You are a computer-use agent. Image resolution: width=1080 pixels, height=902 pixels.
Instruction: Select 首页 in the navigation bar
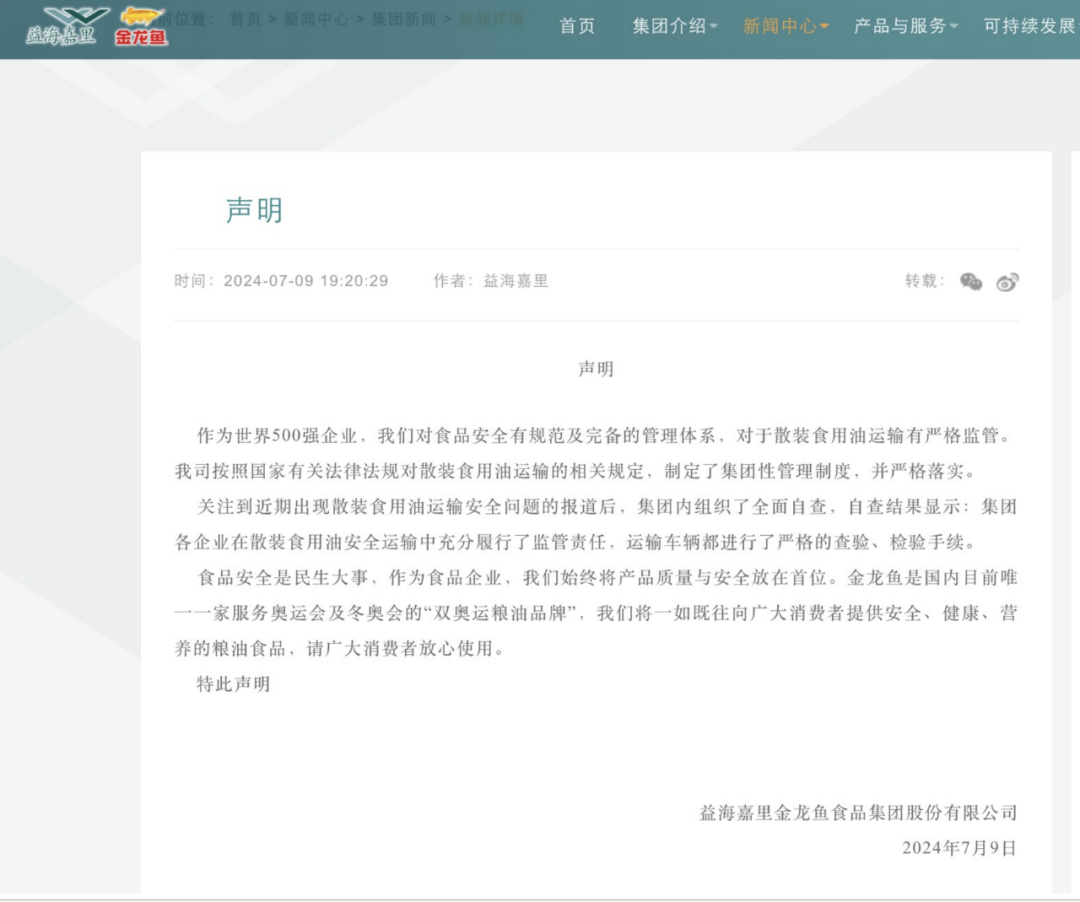click(578, 28)
